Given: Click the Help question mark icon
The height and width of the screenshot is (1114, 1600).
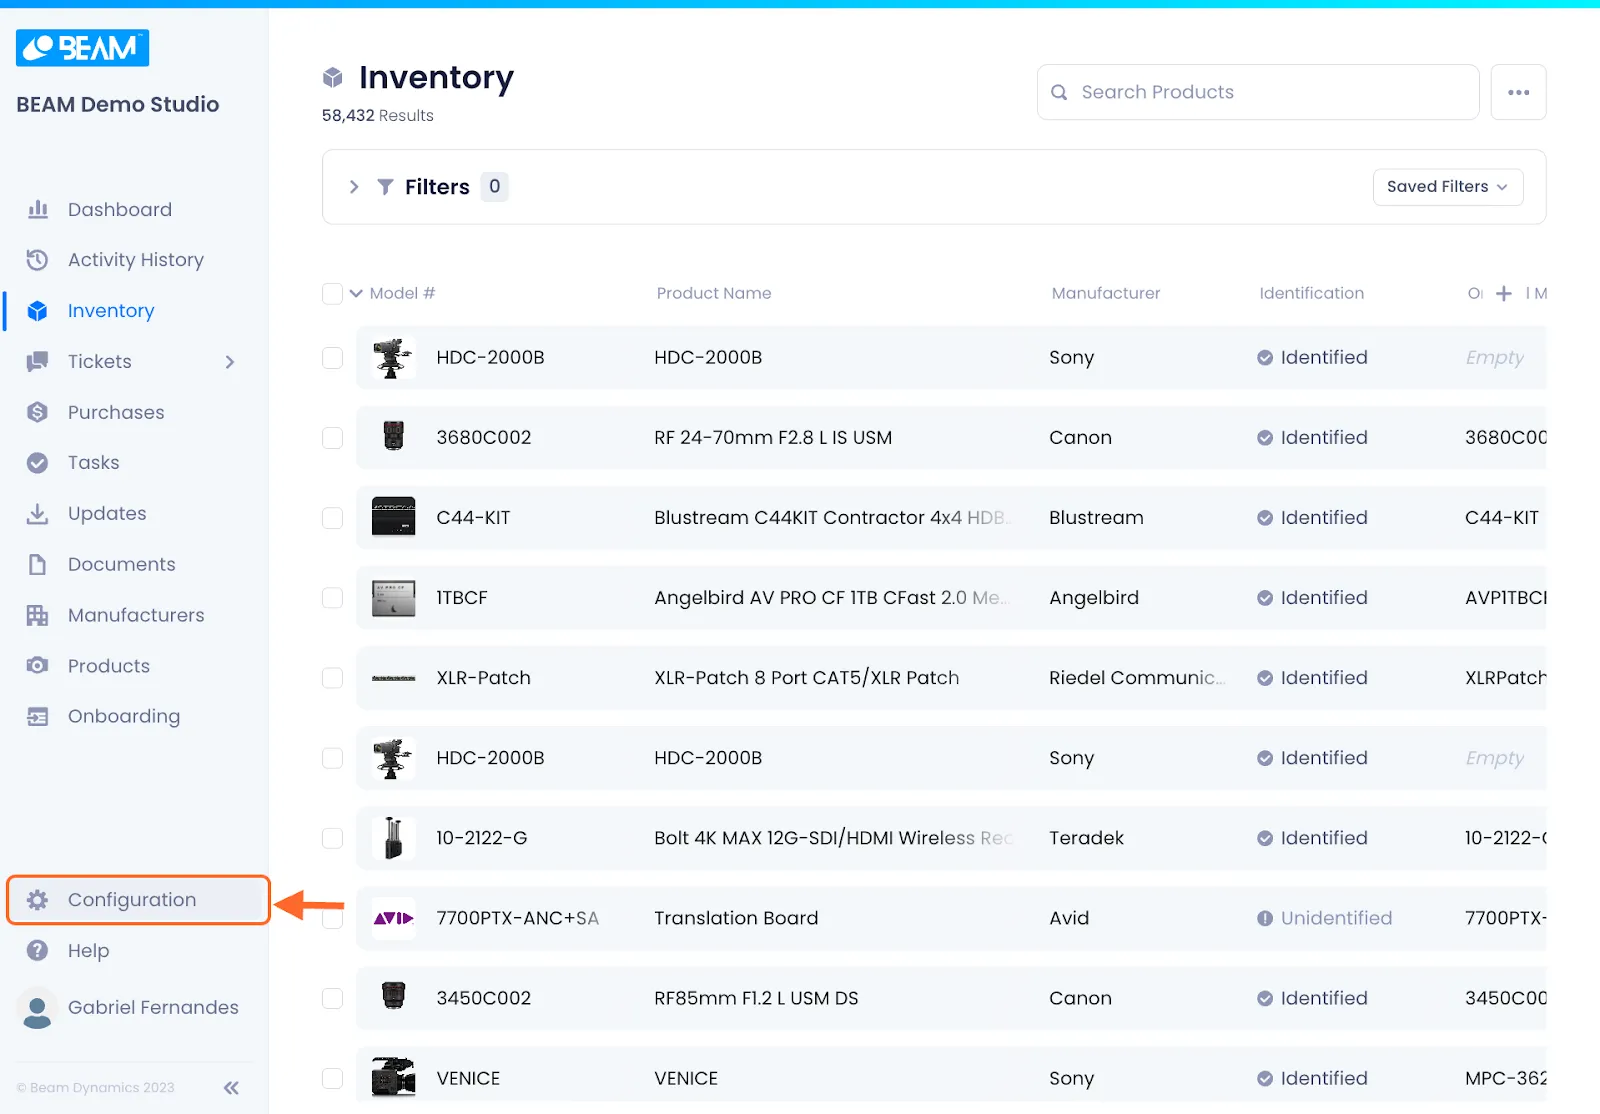Looking at the screenshot, I should [38, 951].
